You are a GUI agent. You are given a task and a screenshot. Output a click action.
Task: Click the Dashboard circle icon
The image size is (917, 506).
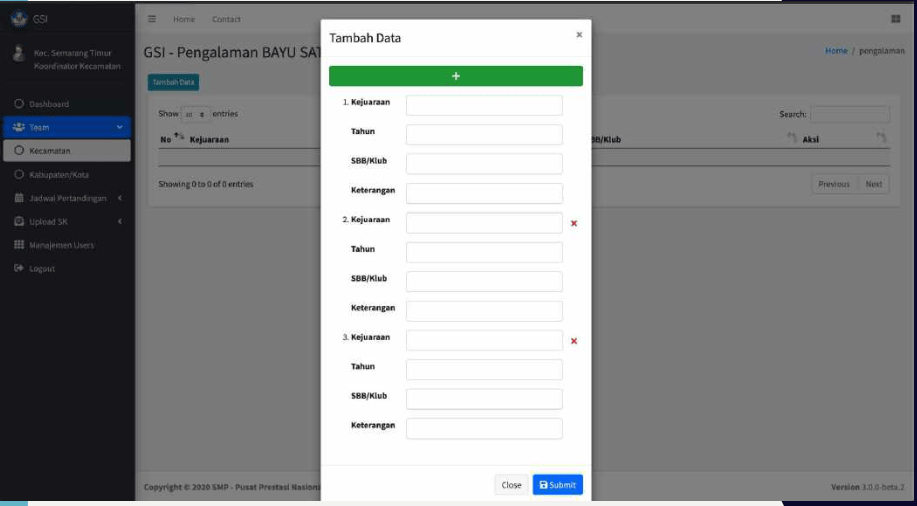tap(19, 104)
